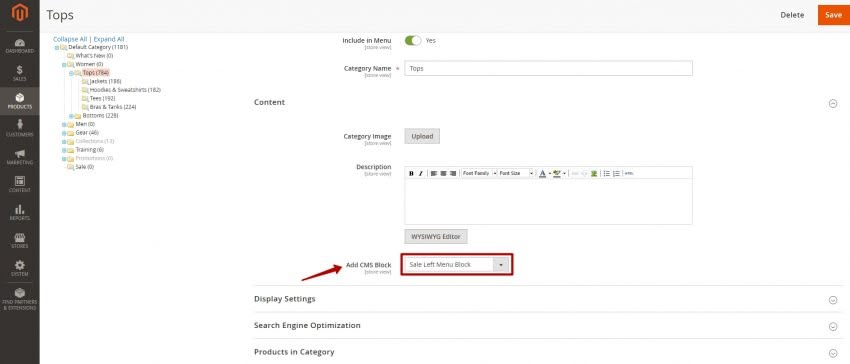Toggle the Include in Menu switch
850x364 pixels.
(x=413, y=41)
